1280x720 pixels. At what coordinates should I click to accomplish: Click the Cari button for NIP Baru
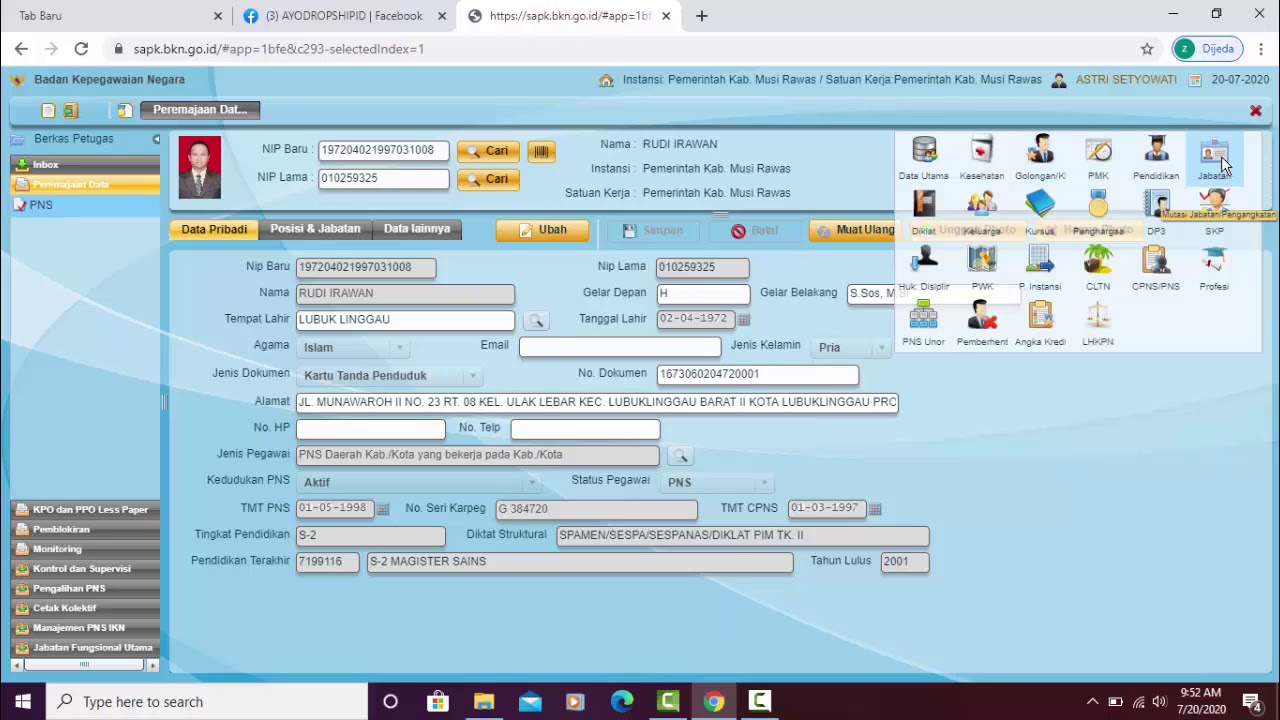487,151
